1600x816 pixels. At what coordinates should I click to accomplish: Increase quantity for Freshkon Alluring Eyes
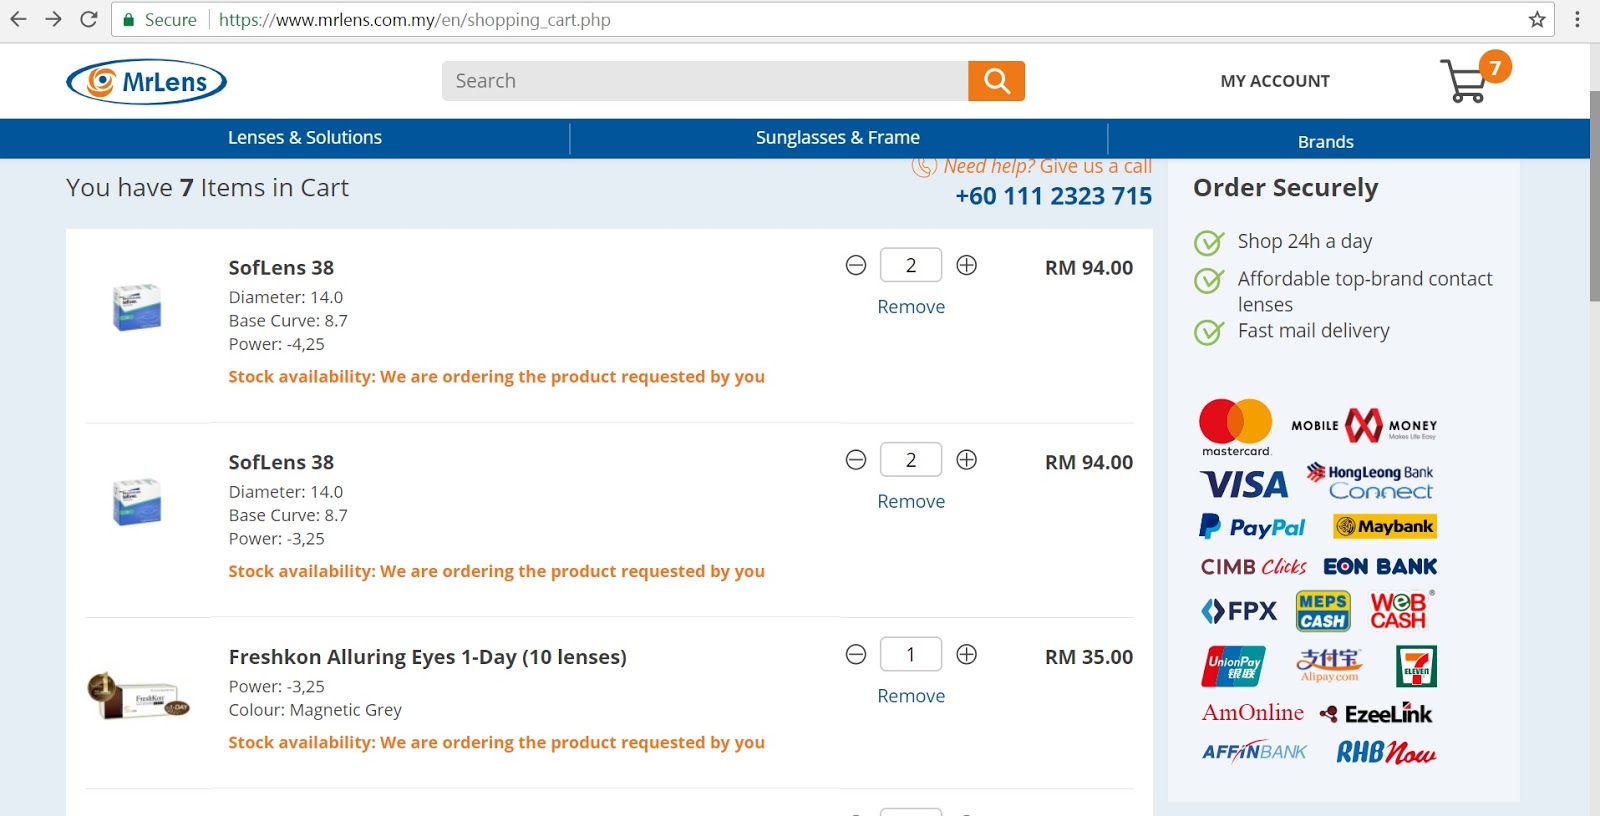(x=966, y=654)
